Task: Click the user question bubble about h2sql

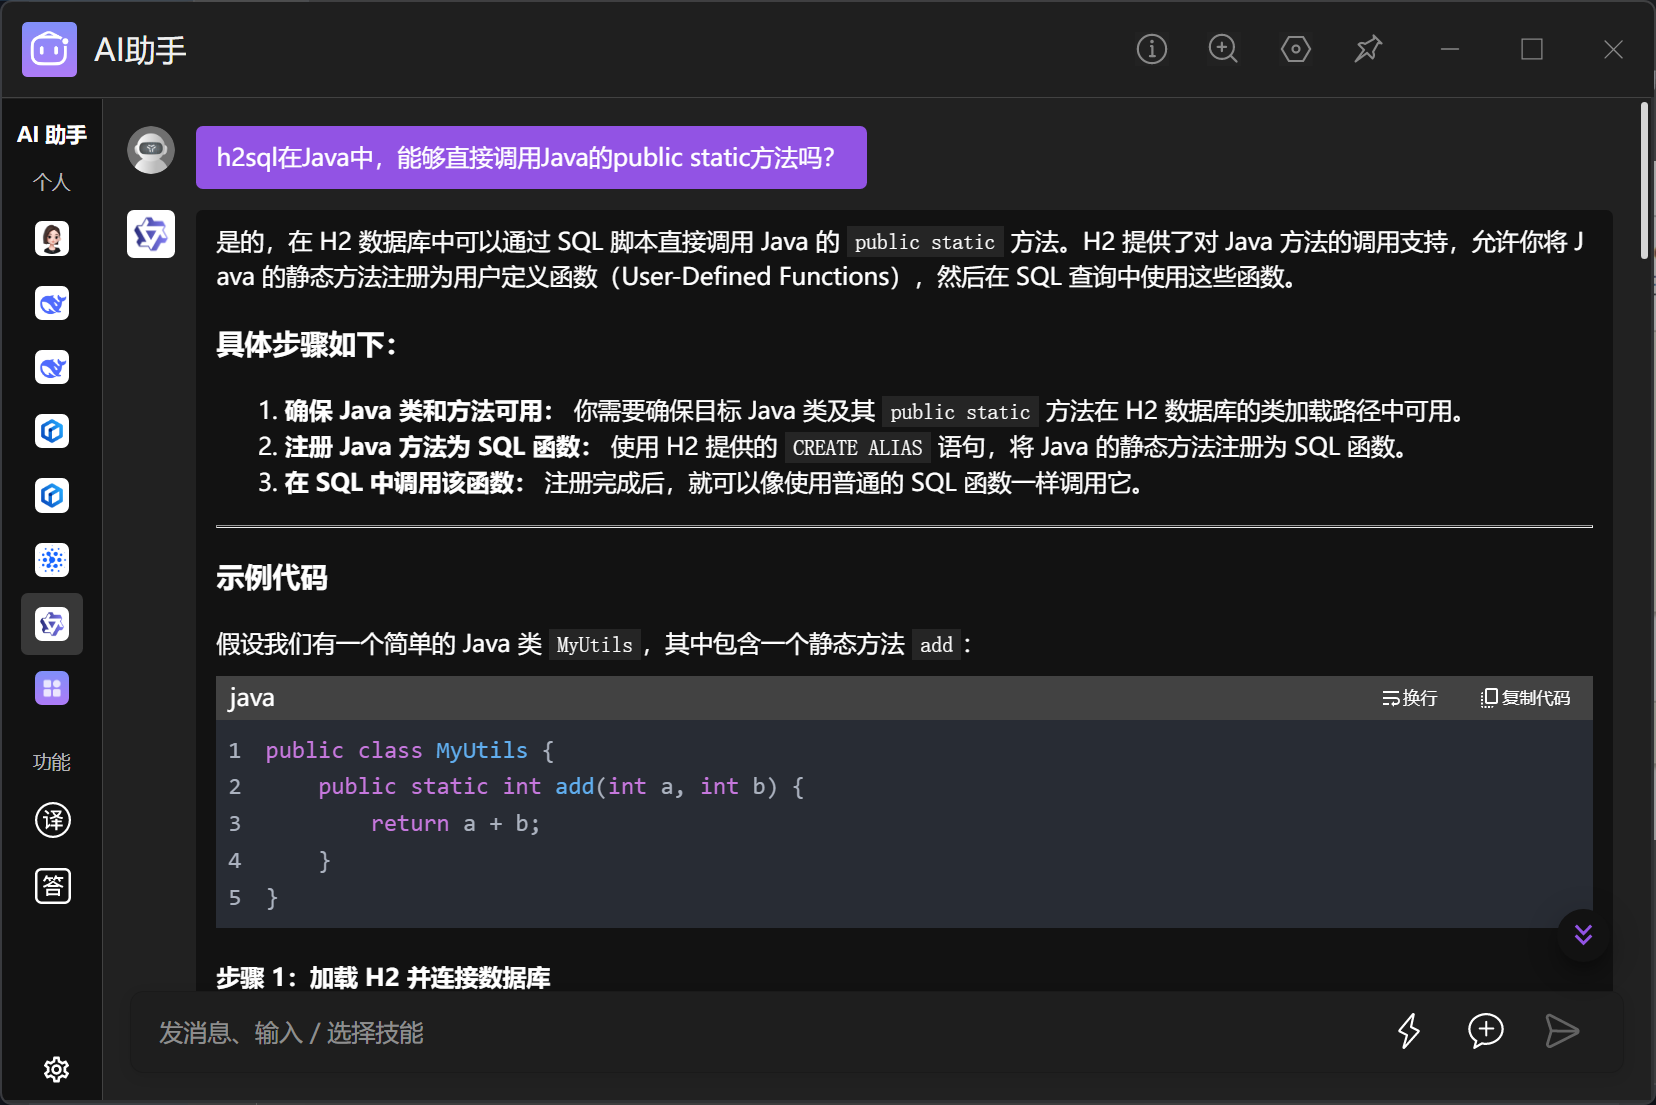Action: 530,158
